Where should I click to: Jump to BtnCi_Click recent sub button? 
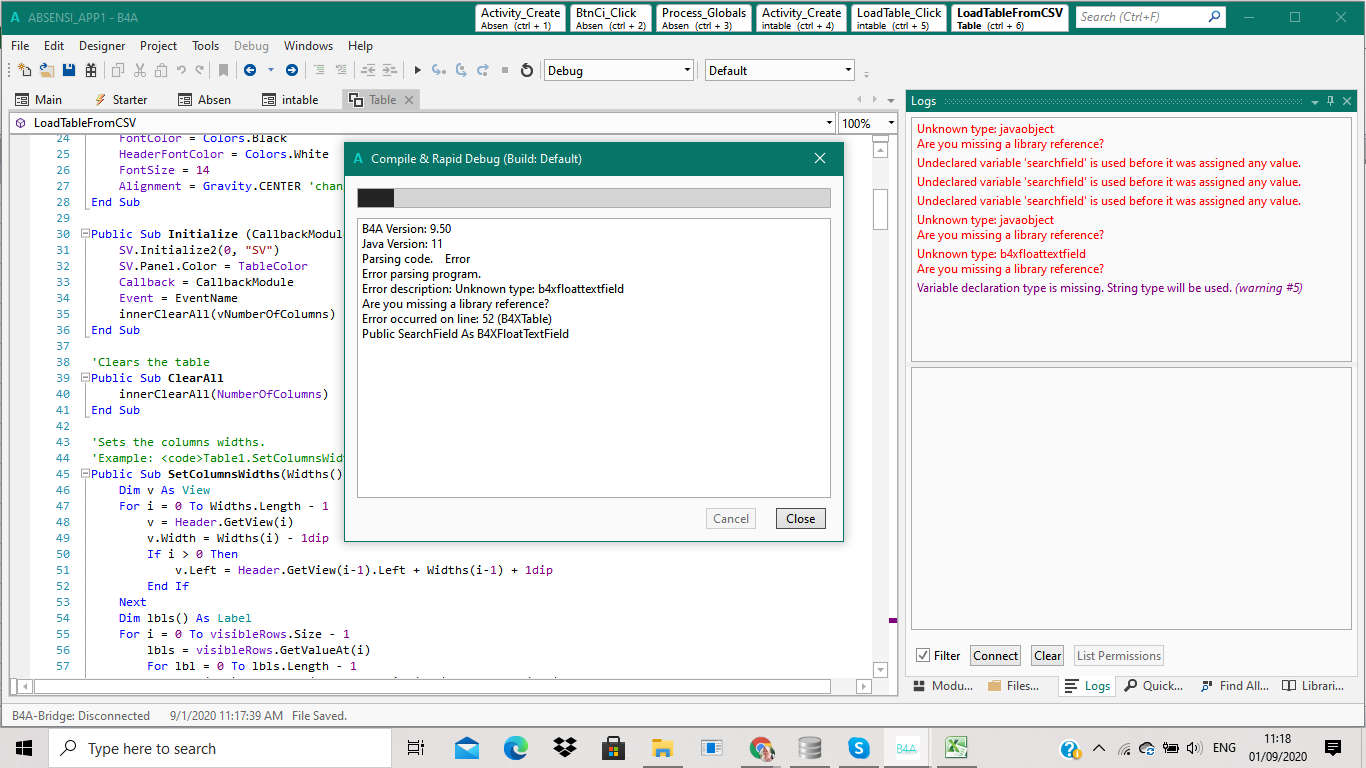tap(611, 18)
